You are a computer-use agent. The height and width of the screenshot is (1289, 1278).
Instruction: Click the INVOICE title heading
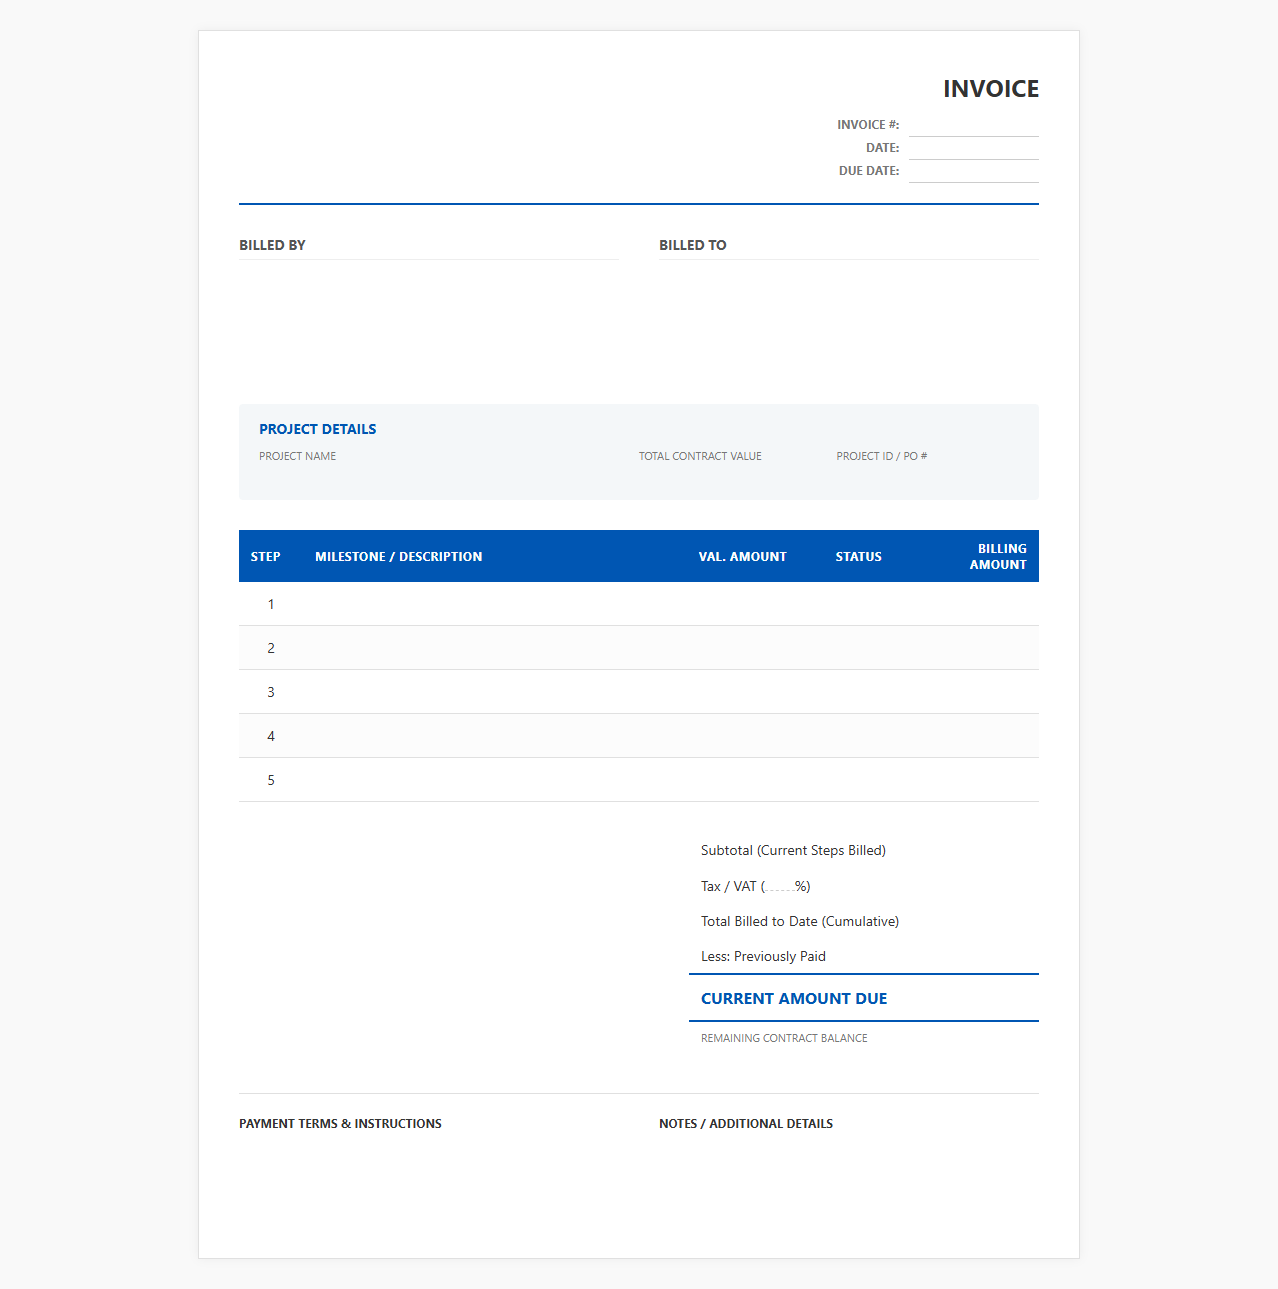pos(991,89)
